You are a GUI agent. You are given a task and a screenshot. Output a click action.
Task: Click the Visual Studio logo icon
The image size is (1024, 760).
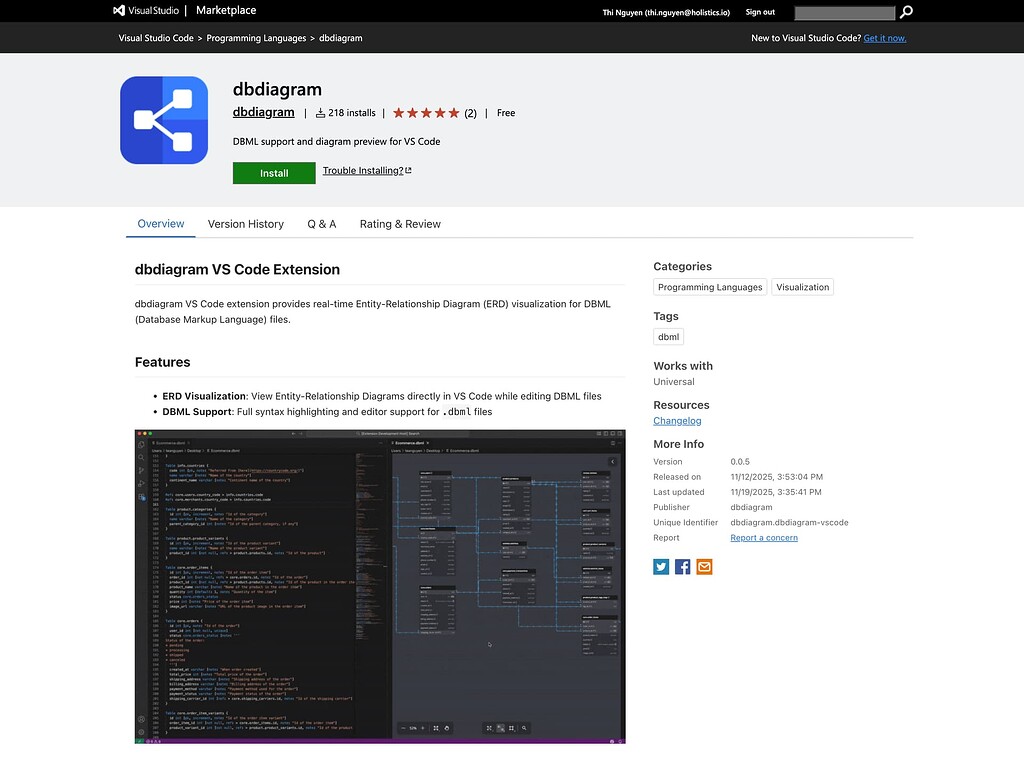[x=117, y=11]
